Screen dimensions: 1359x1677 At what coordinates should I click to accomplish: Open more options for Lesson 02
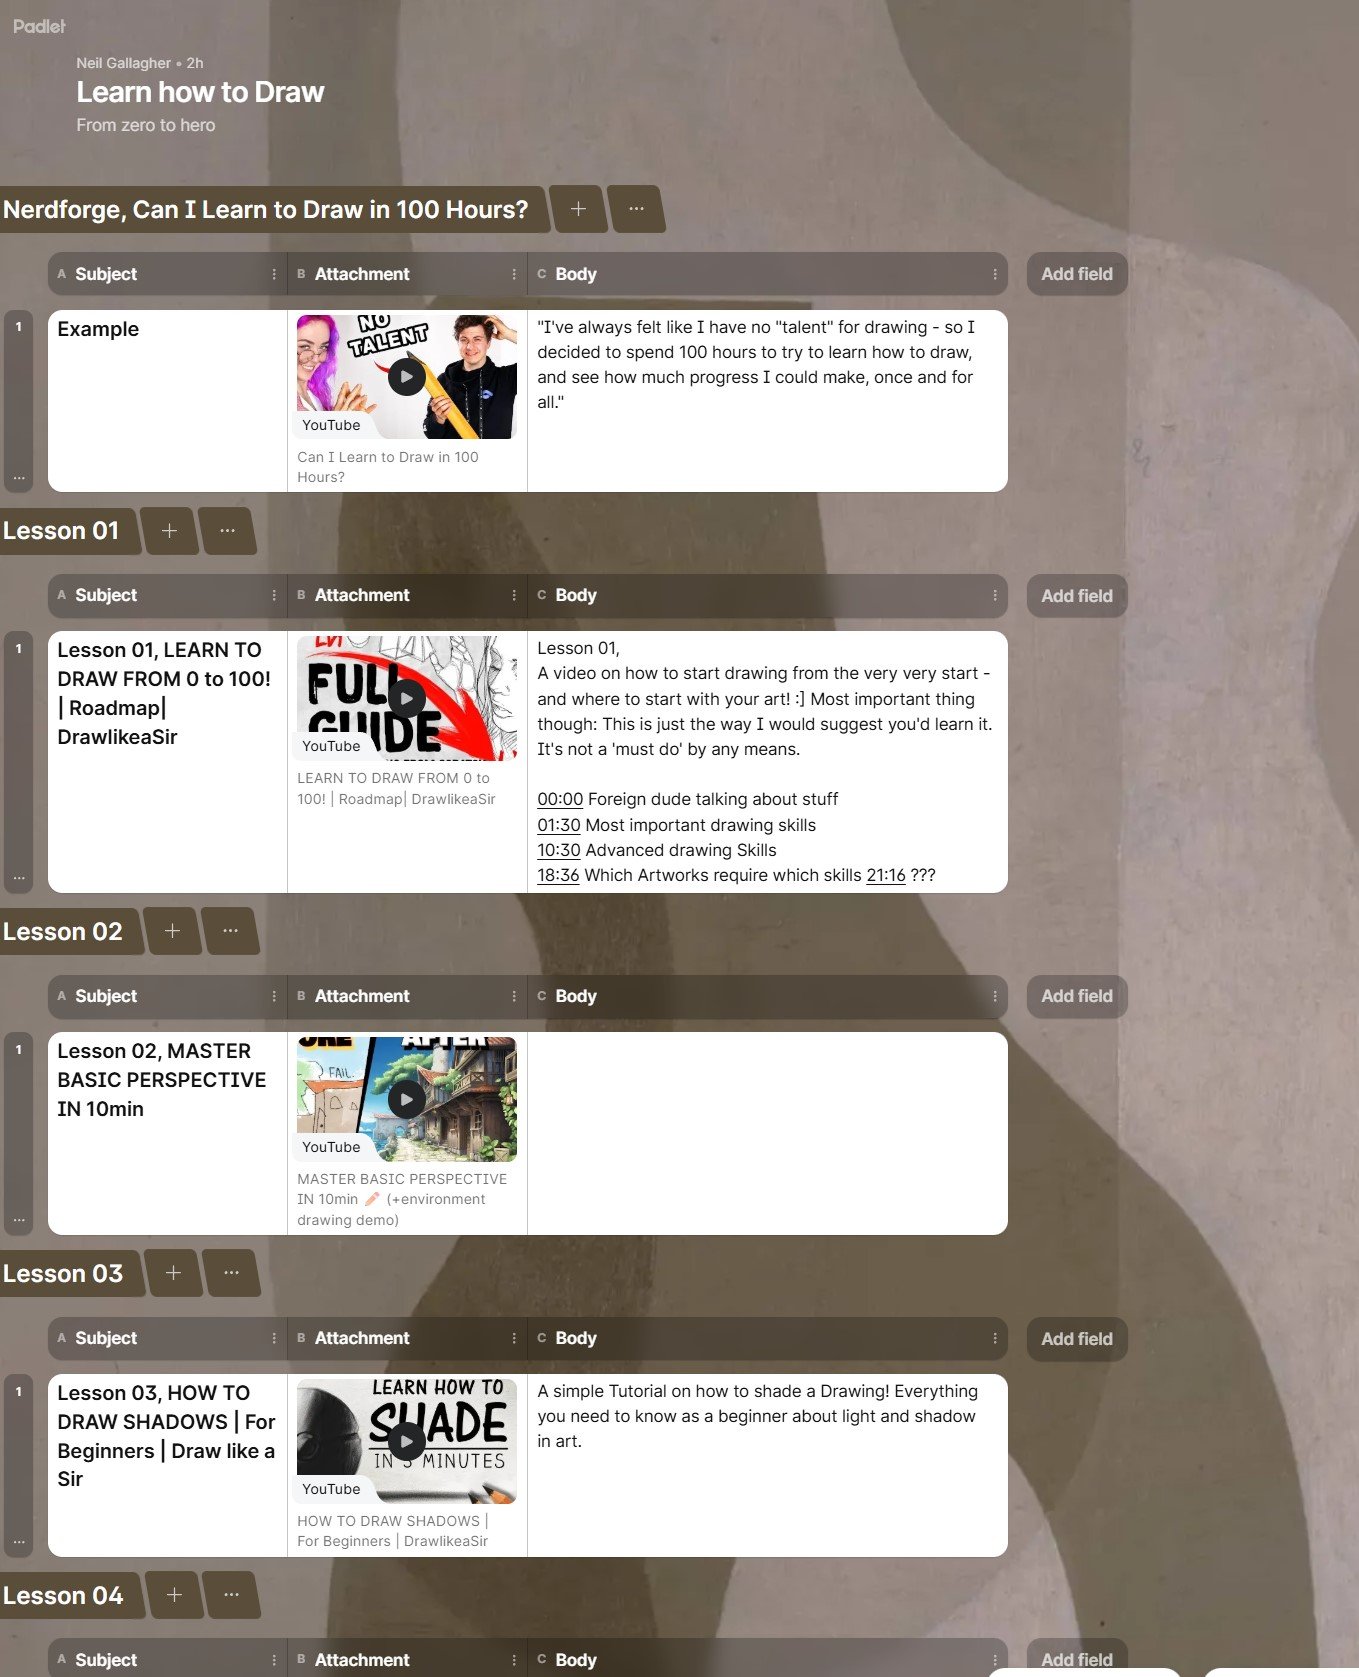tap(230, 931)
